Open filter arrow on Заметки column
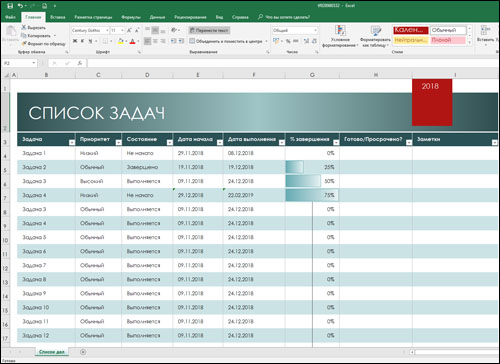 [494, 143]
